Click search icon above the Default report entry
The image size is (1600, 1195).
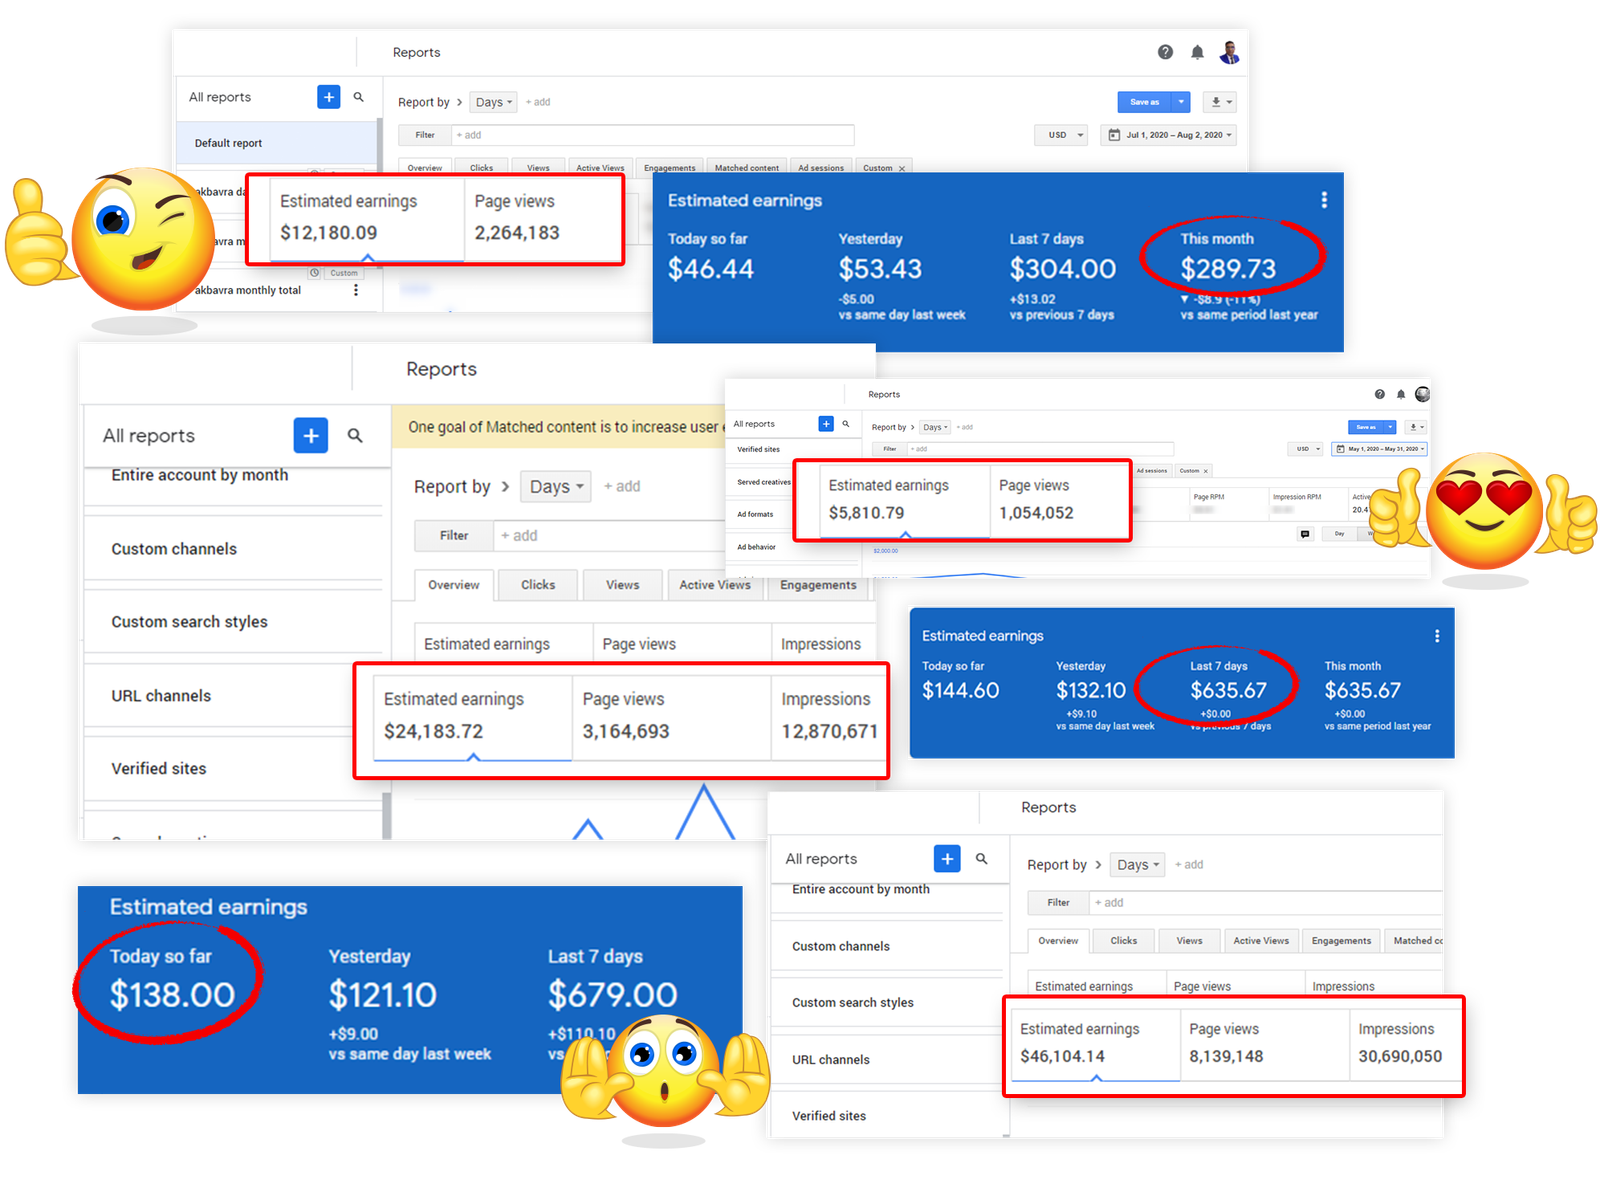358,97
